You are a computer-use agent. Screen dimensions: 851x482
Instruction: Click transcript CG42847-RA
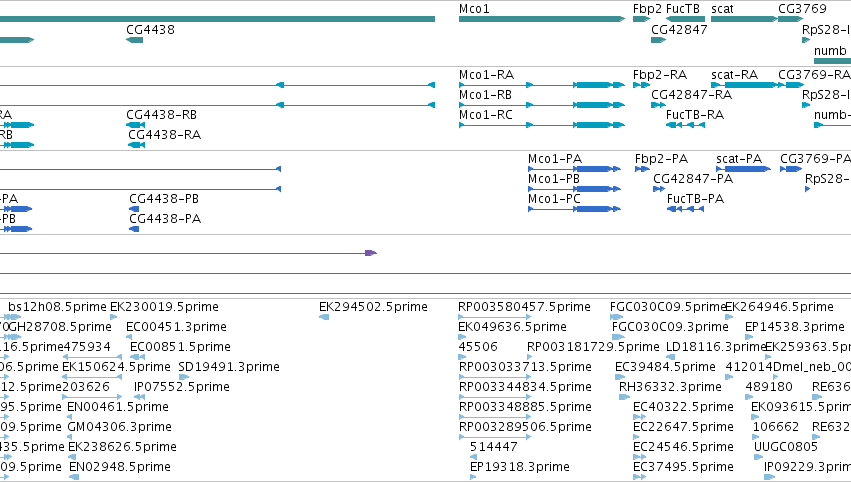pos(658,105)
